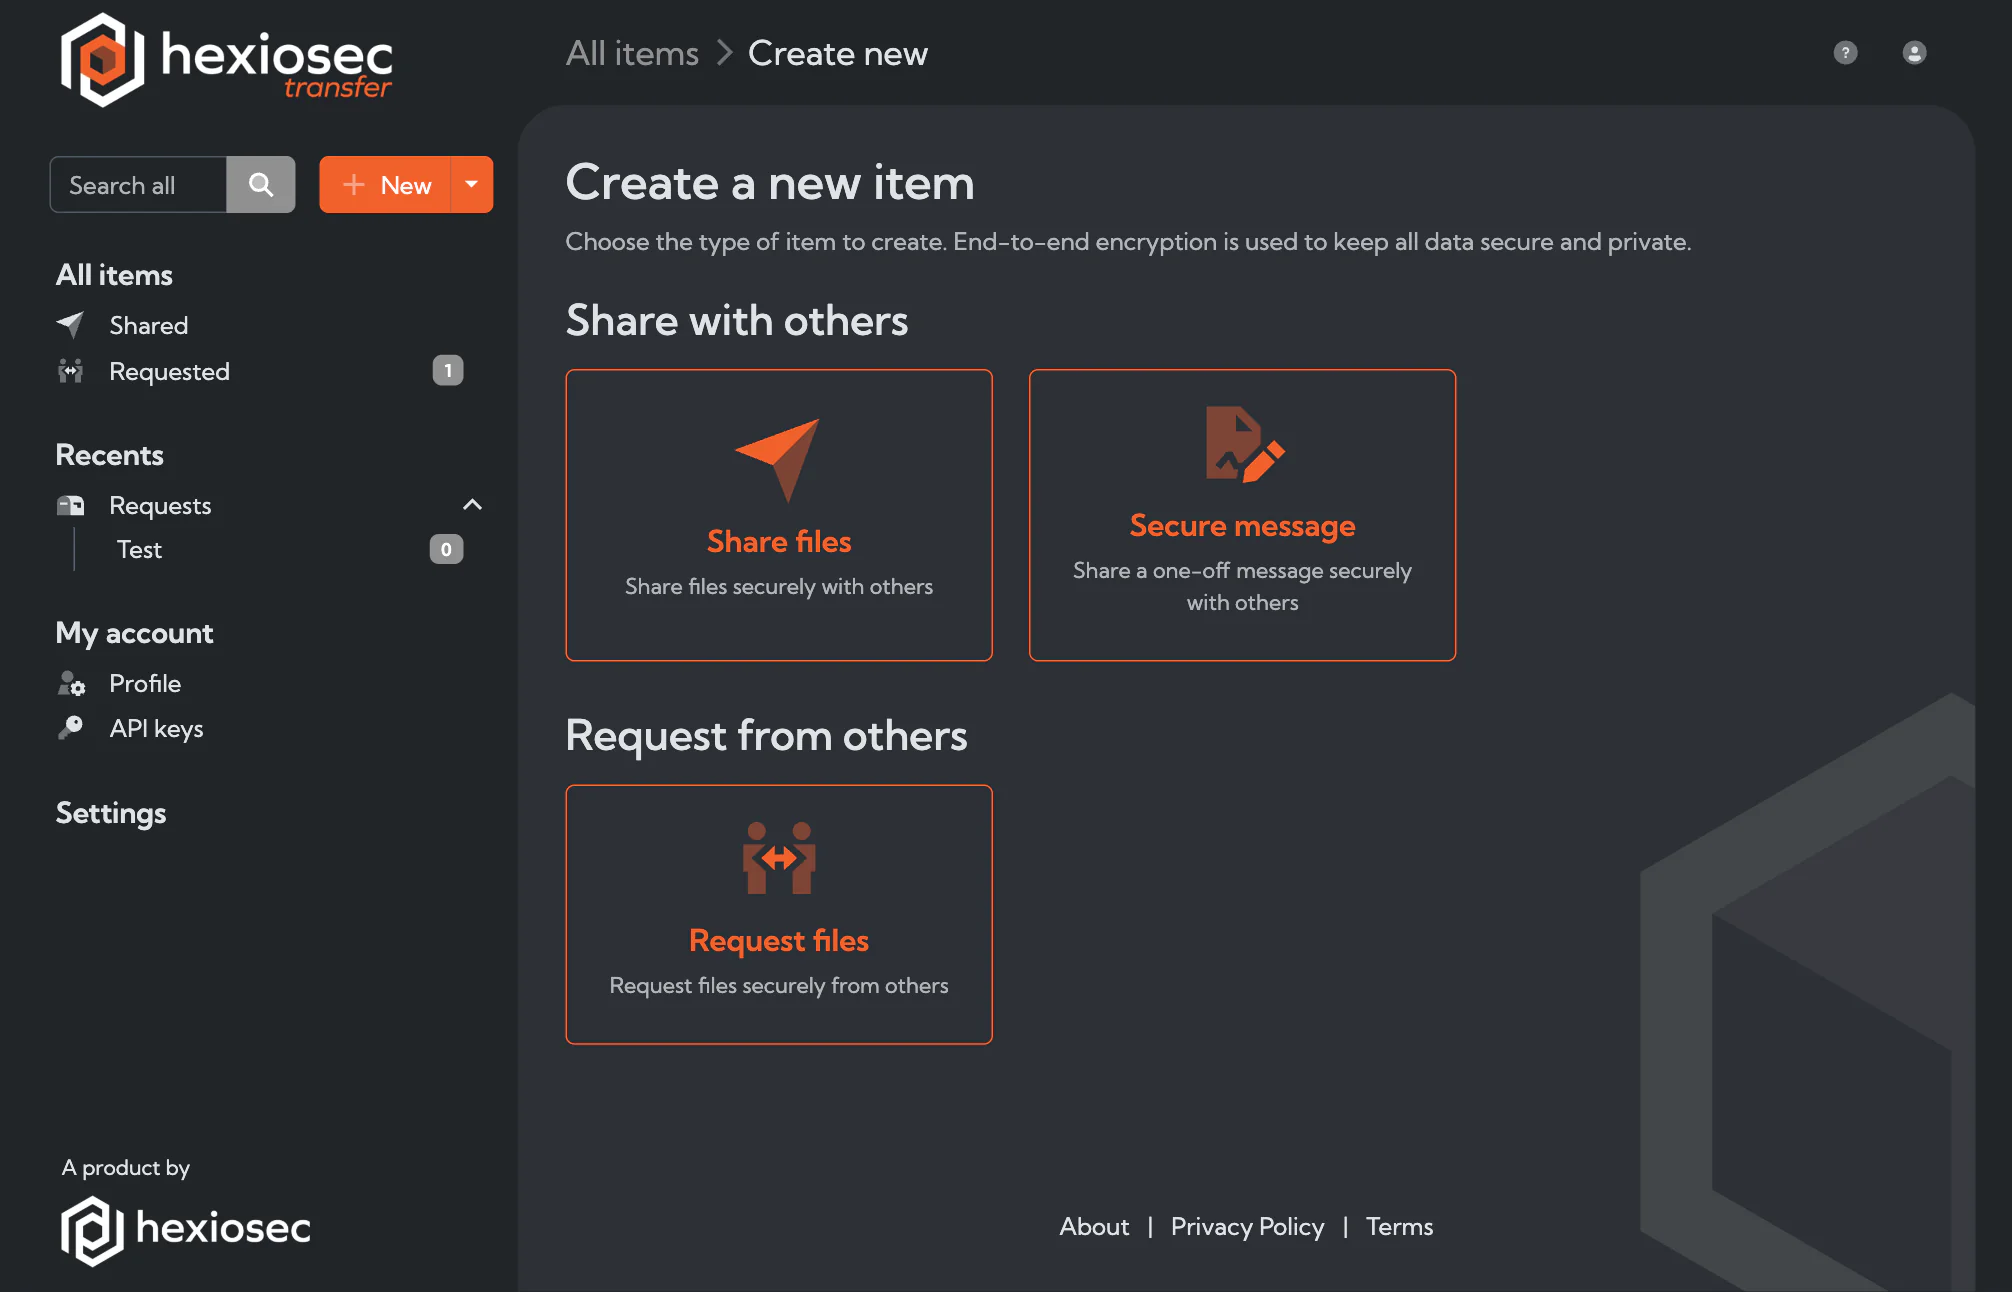The width and height of the screenshot is (2012, 1292).
Task: Navigate to All items breadcrumb
Action: (x=631, y=53)
